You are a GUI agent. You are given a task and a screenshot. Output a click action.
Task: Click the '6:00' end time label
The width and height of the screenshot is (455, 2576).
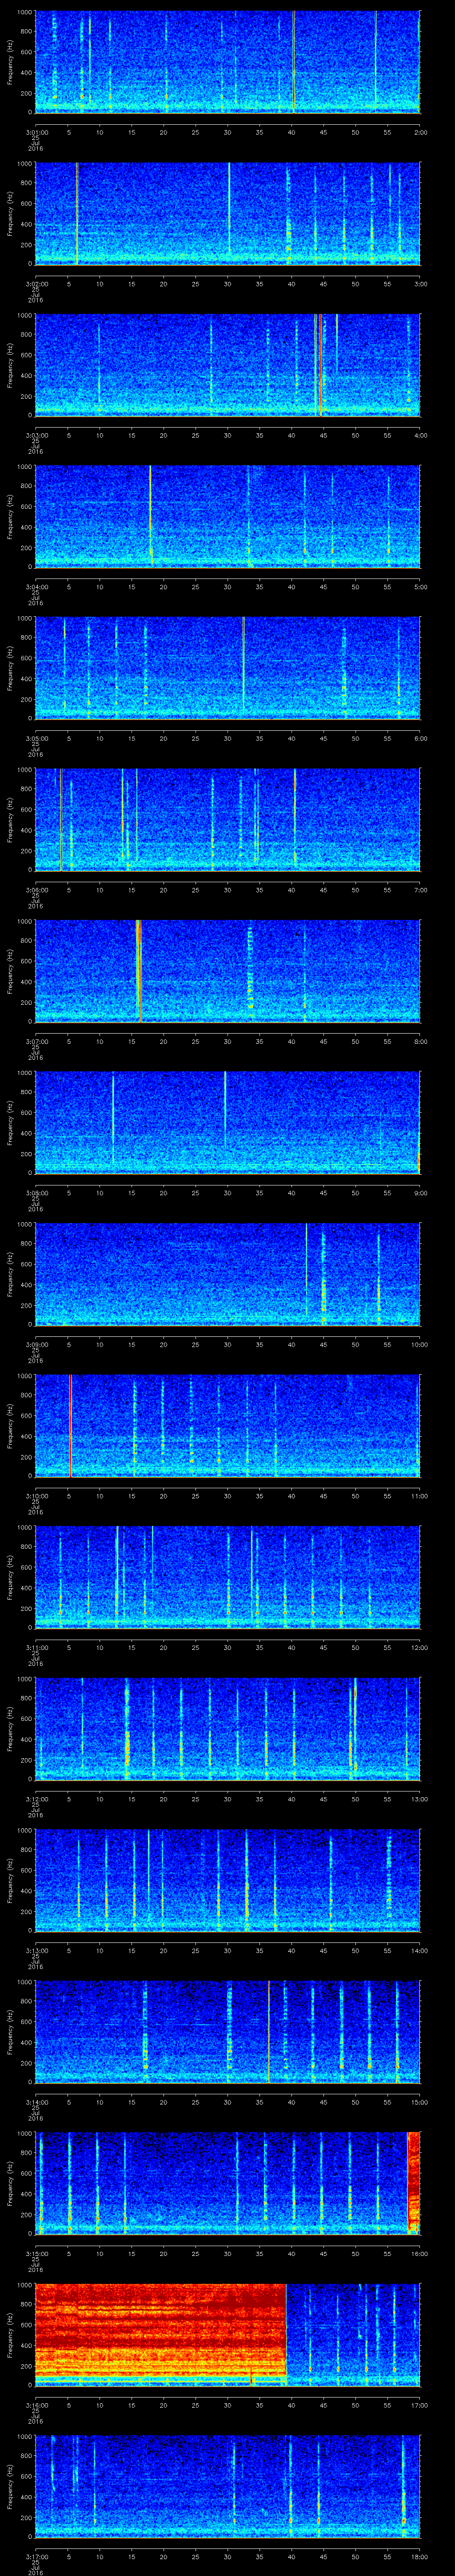(420, 738)
